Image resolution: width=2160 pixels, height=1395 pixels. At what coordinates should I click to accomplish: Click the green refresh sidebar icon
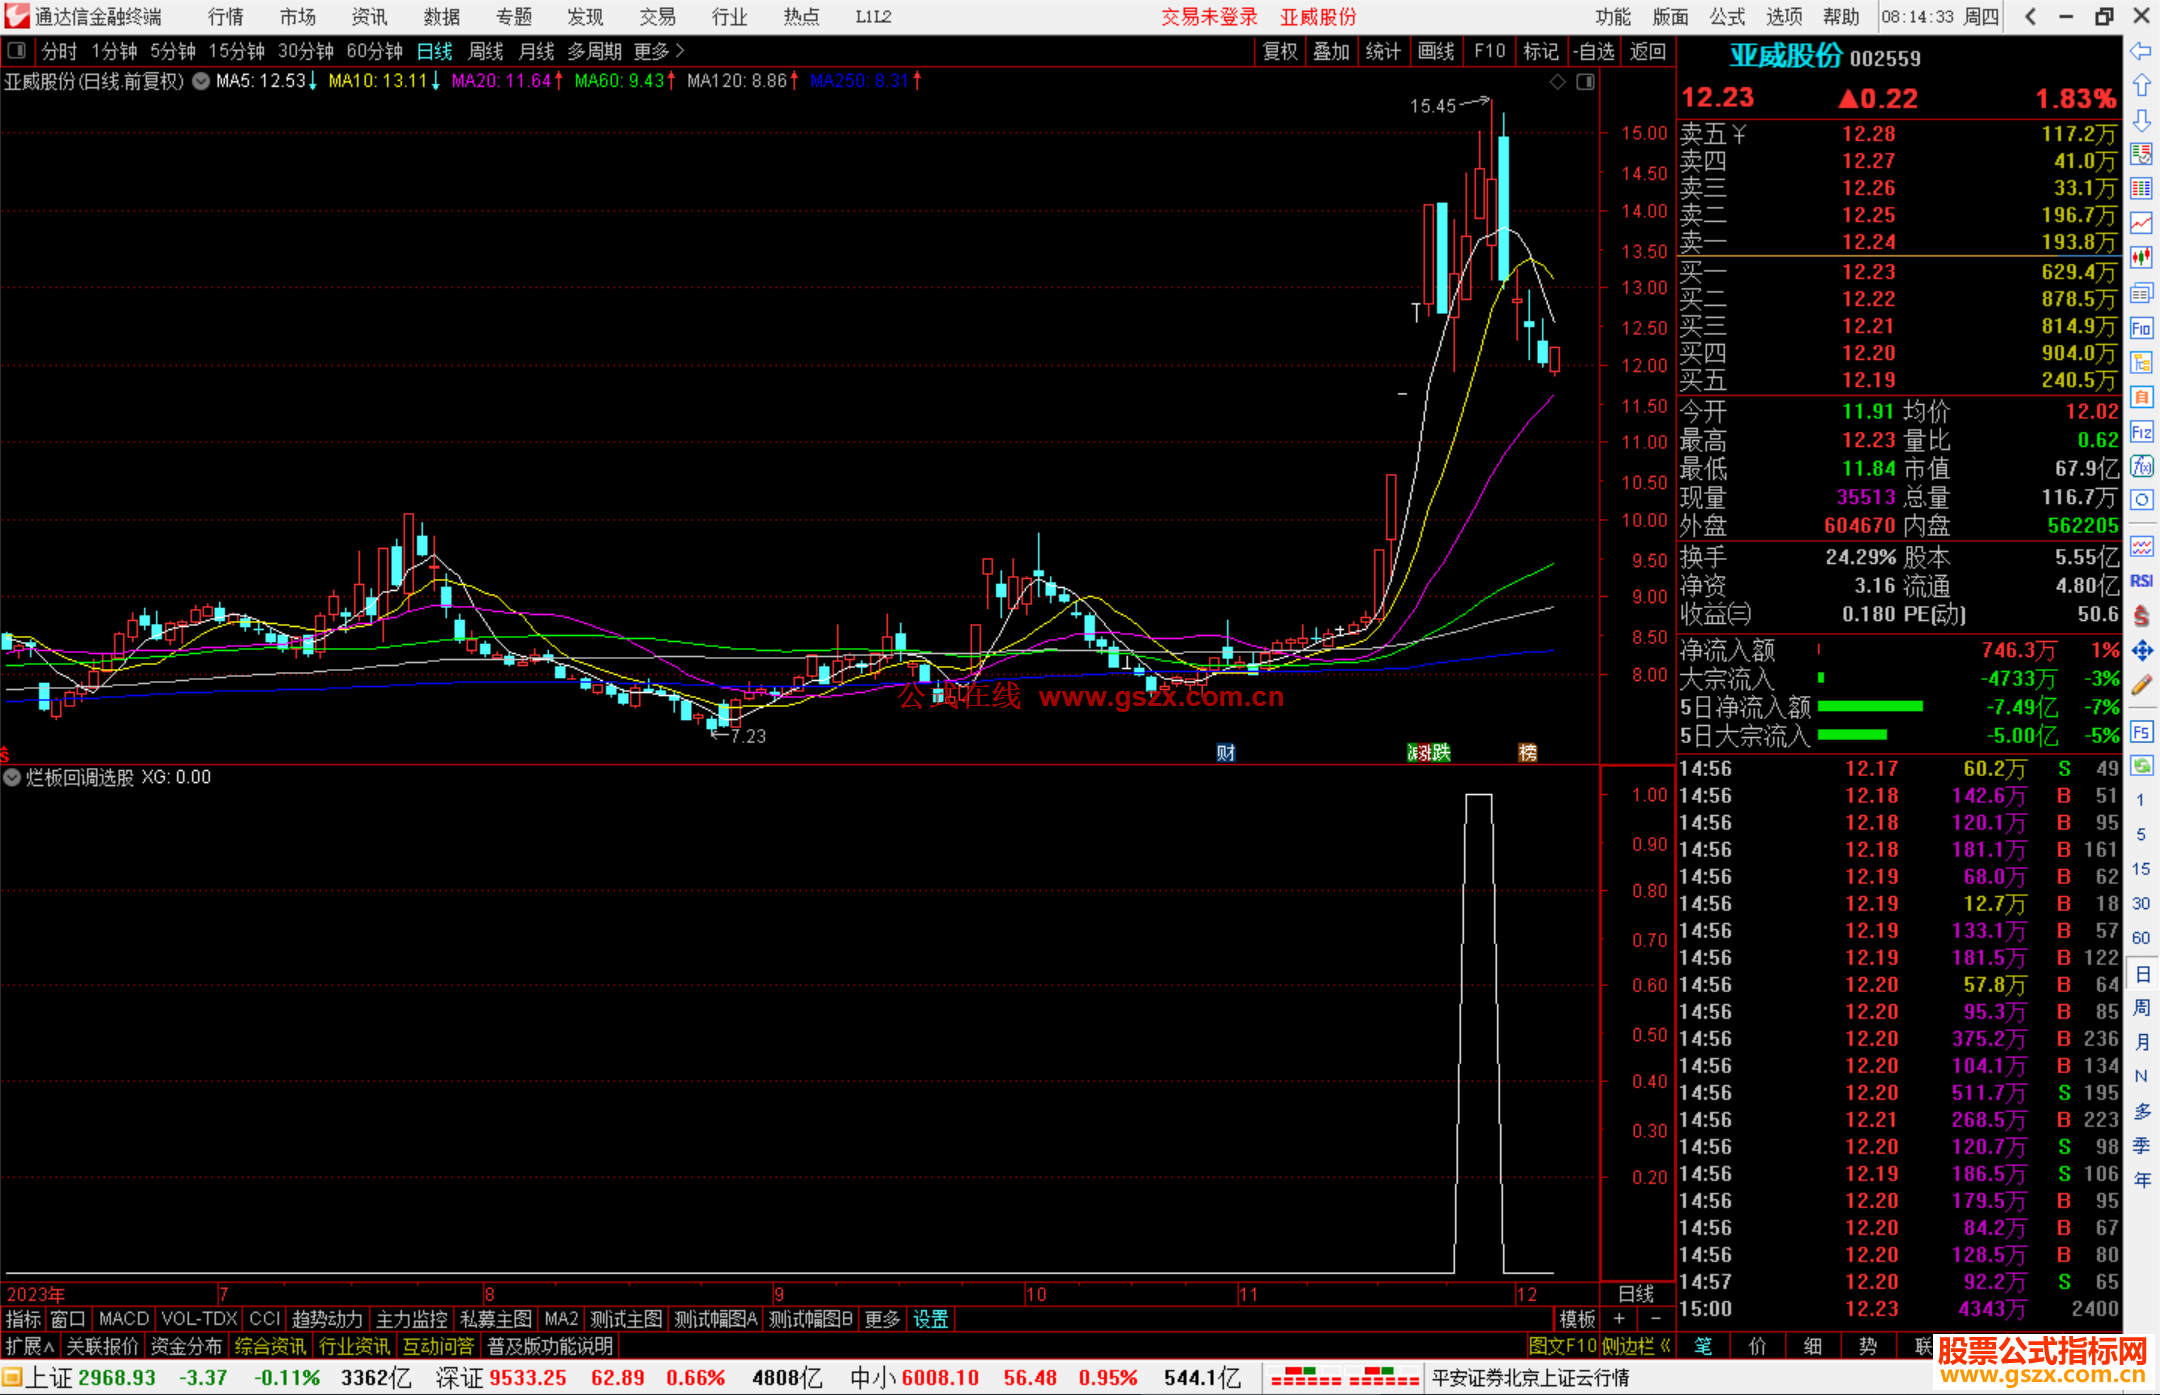click(2141, 766)
